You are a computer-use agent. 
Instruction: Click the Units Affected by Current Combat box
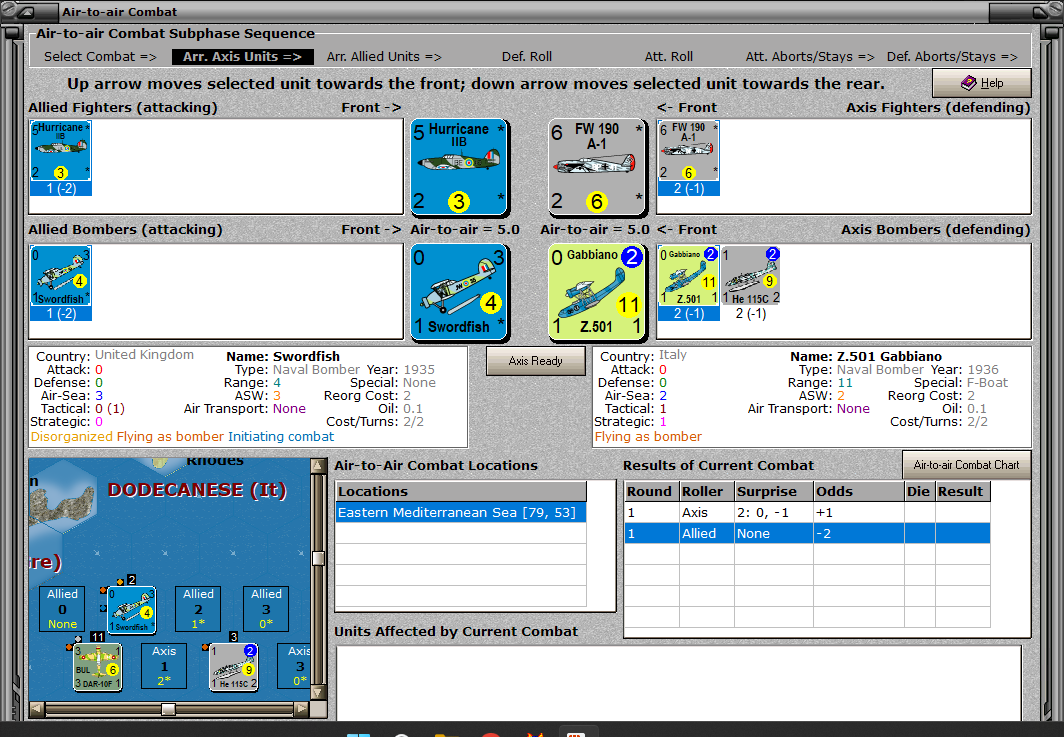(x=679, y=683)
